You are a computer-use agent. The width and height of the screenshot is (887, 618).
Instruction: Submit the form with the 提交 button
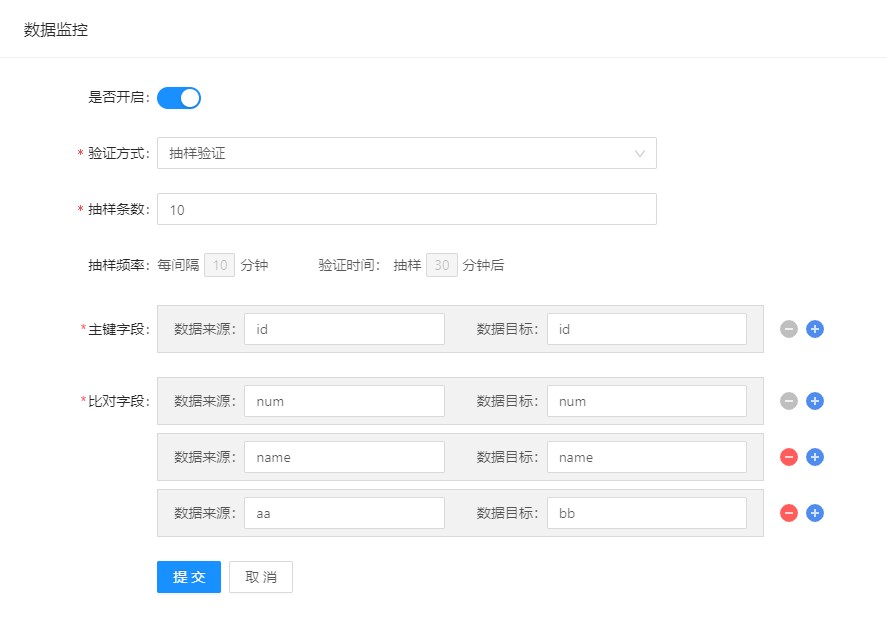(189, 577)
